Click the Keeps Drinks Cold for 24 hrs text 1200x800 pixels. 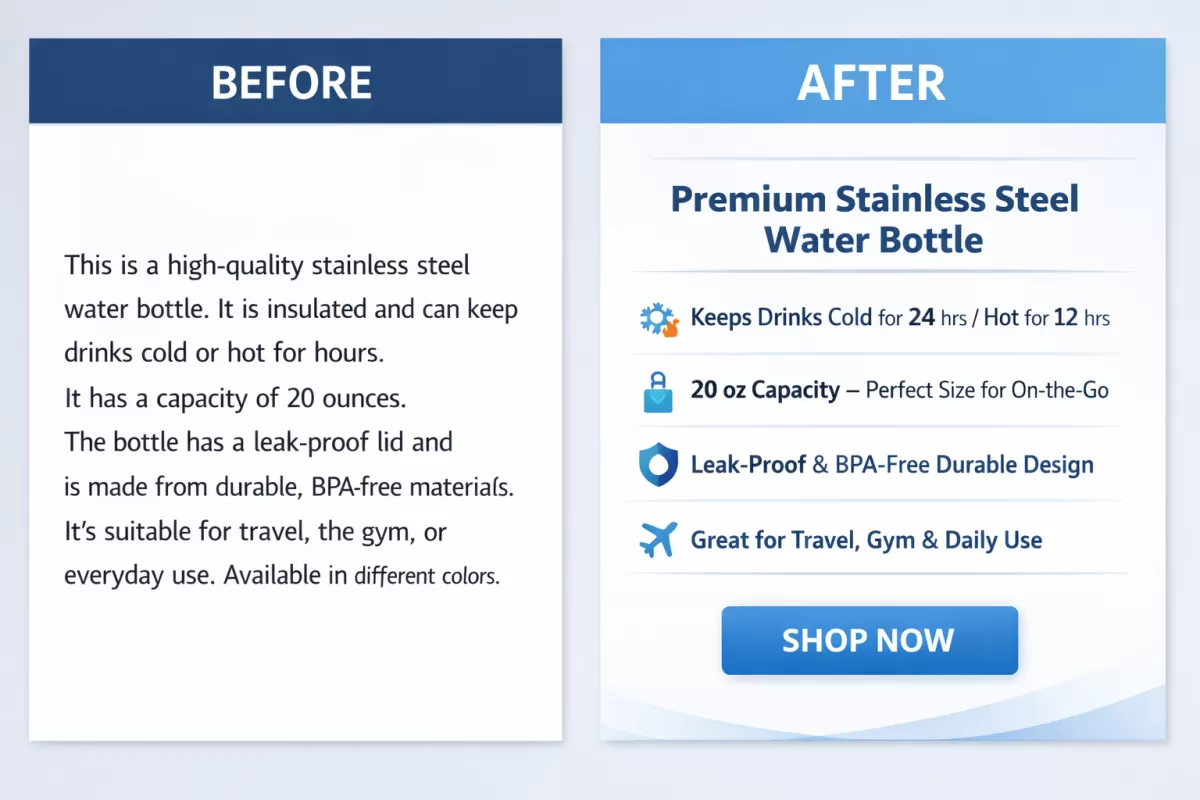click(x=900, y=318)
